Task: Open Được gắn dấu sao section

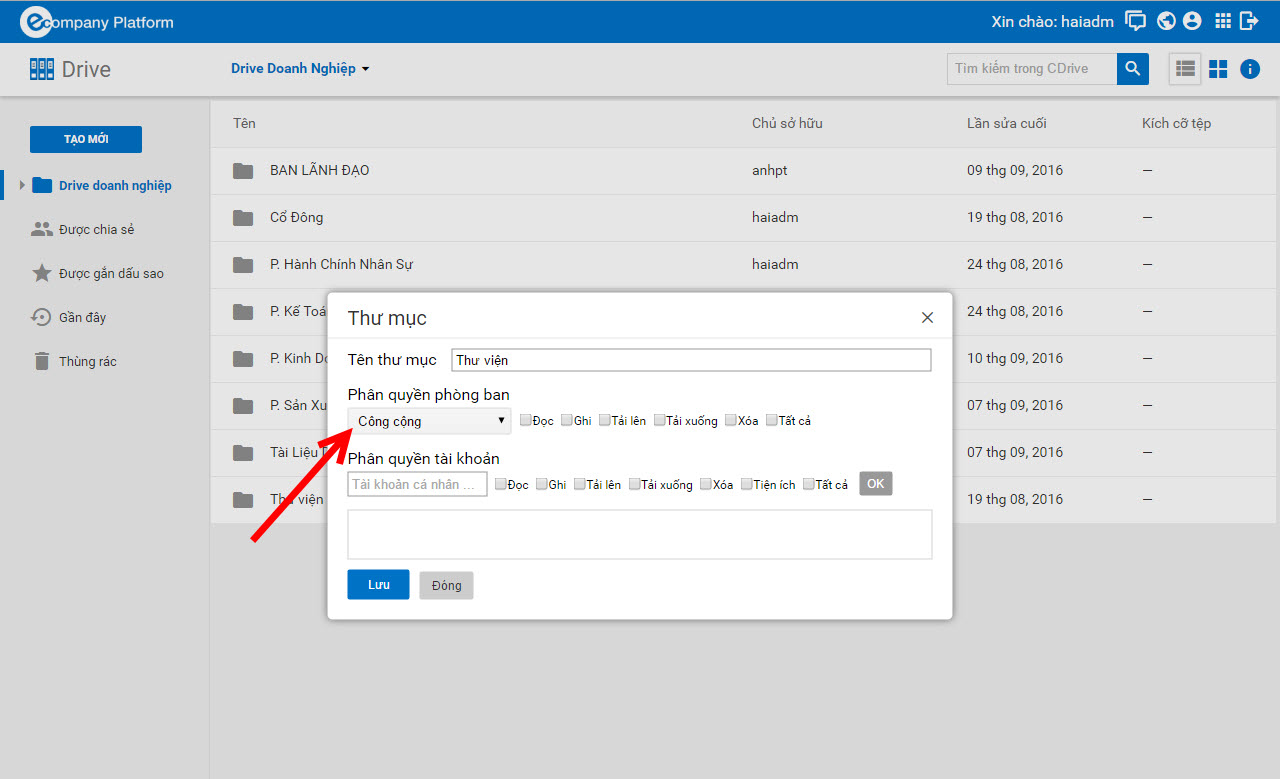Action: (111, 273)
